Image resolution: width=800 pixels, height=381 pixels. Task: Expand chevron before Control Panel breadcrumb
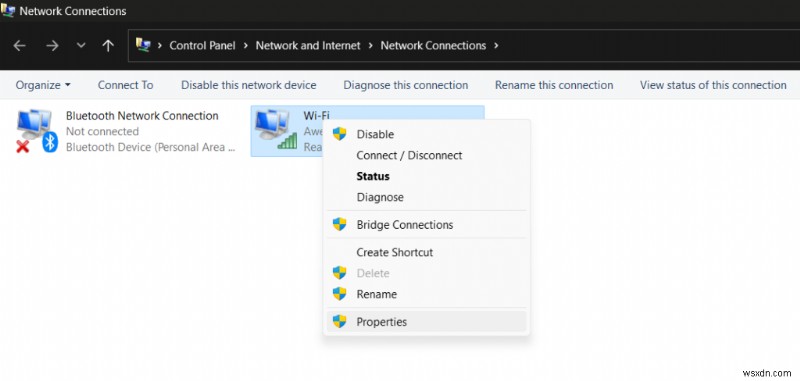coord(159,45)
